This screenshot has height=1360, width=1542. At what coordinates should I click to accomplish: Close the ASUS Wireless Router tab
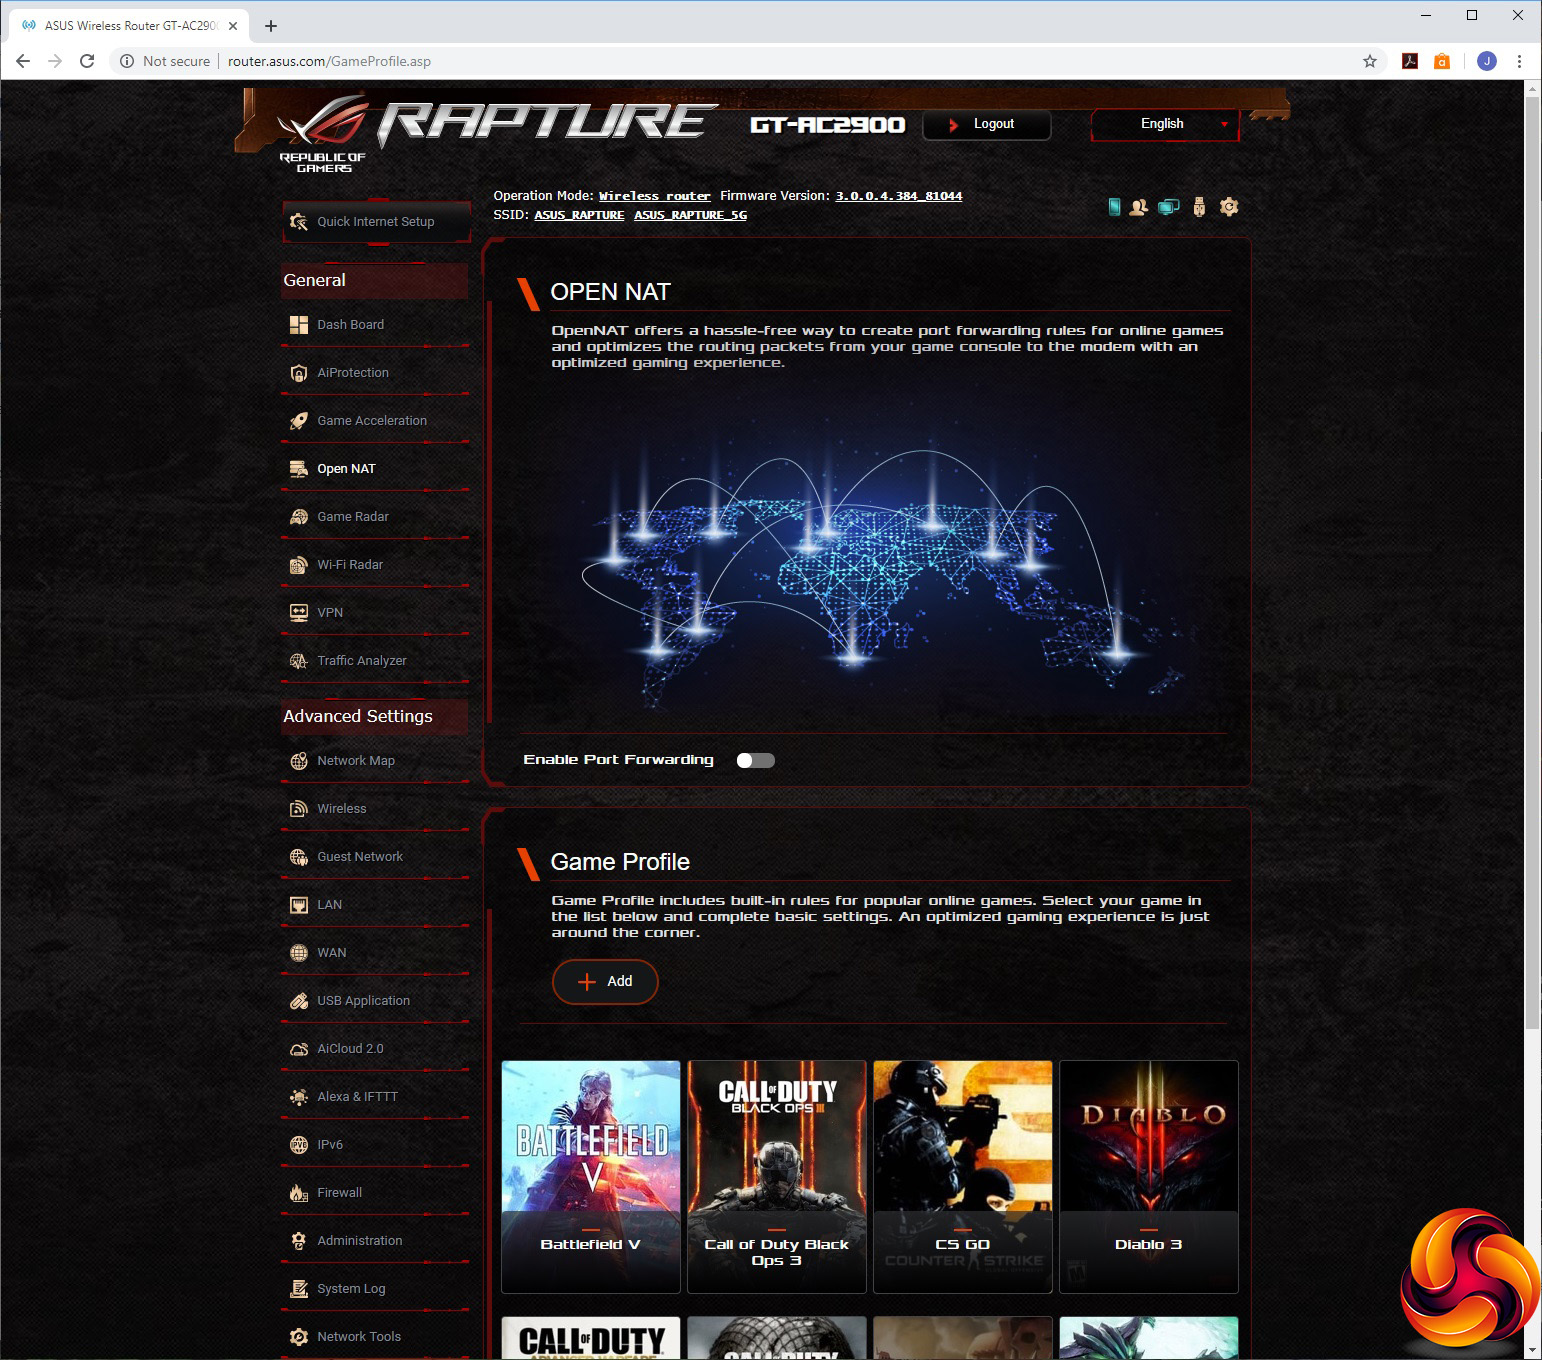[233, 26]
